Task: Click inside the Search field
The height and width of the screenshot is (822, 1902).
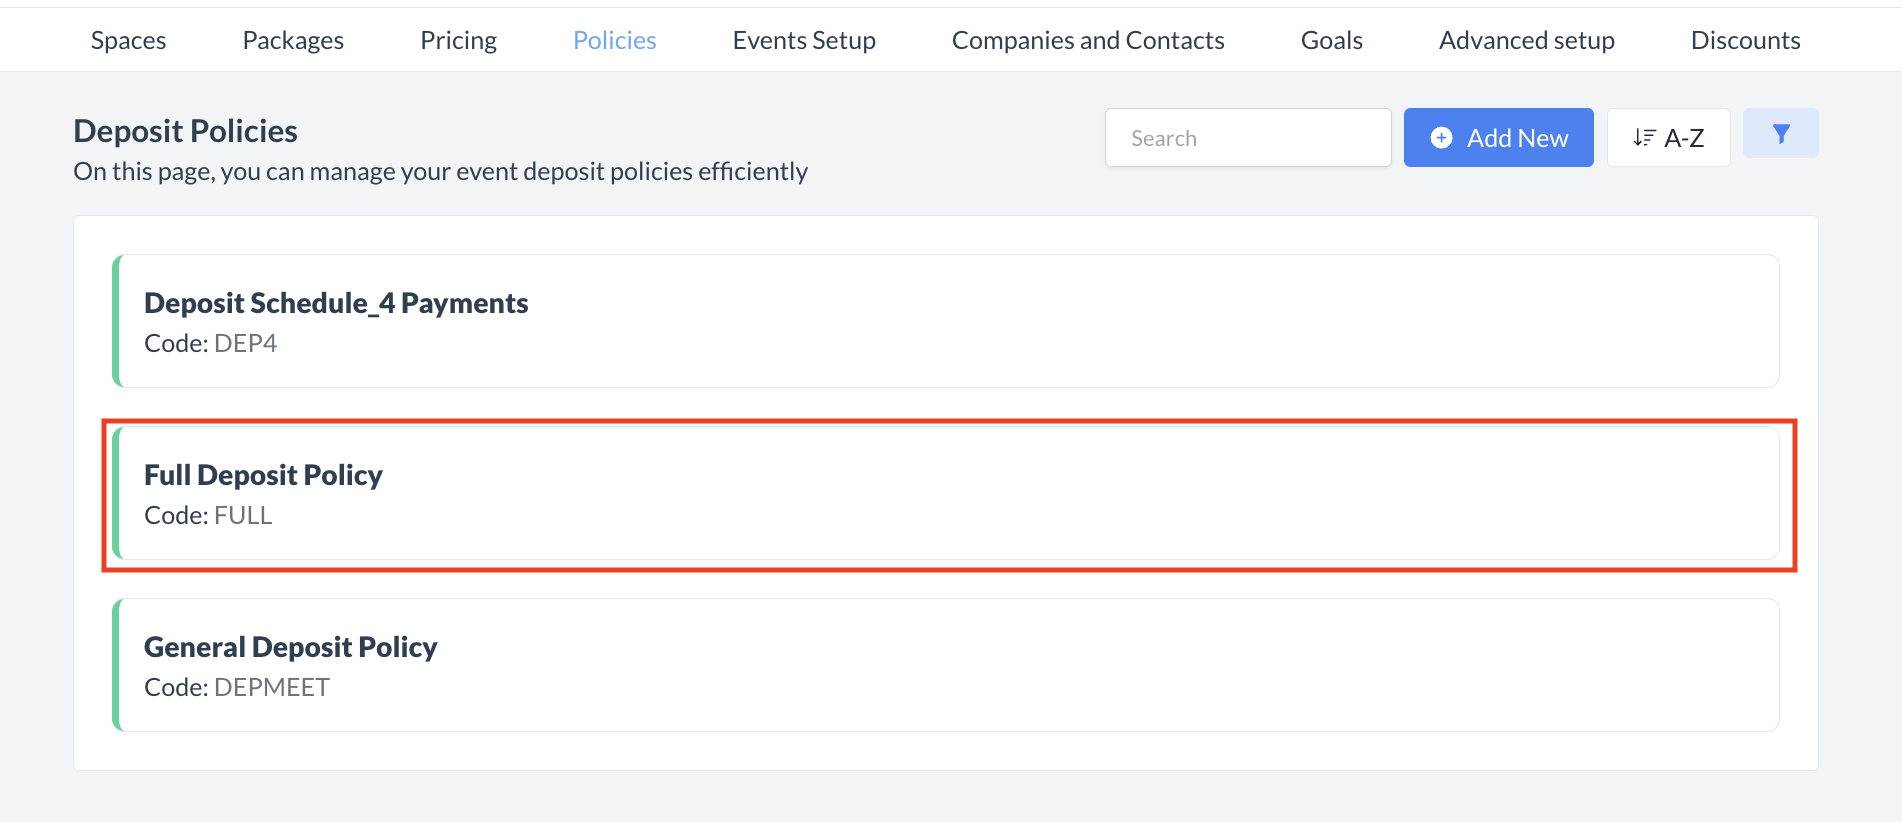Action: pos(1247,137)
